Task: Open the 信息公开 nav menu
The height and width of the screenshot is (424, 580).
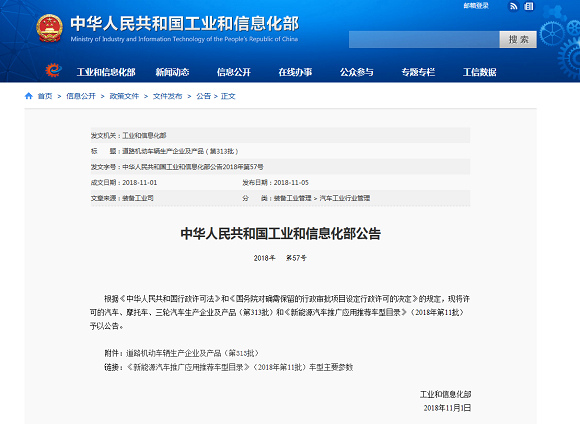Action: pos(234,72)
